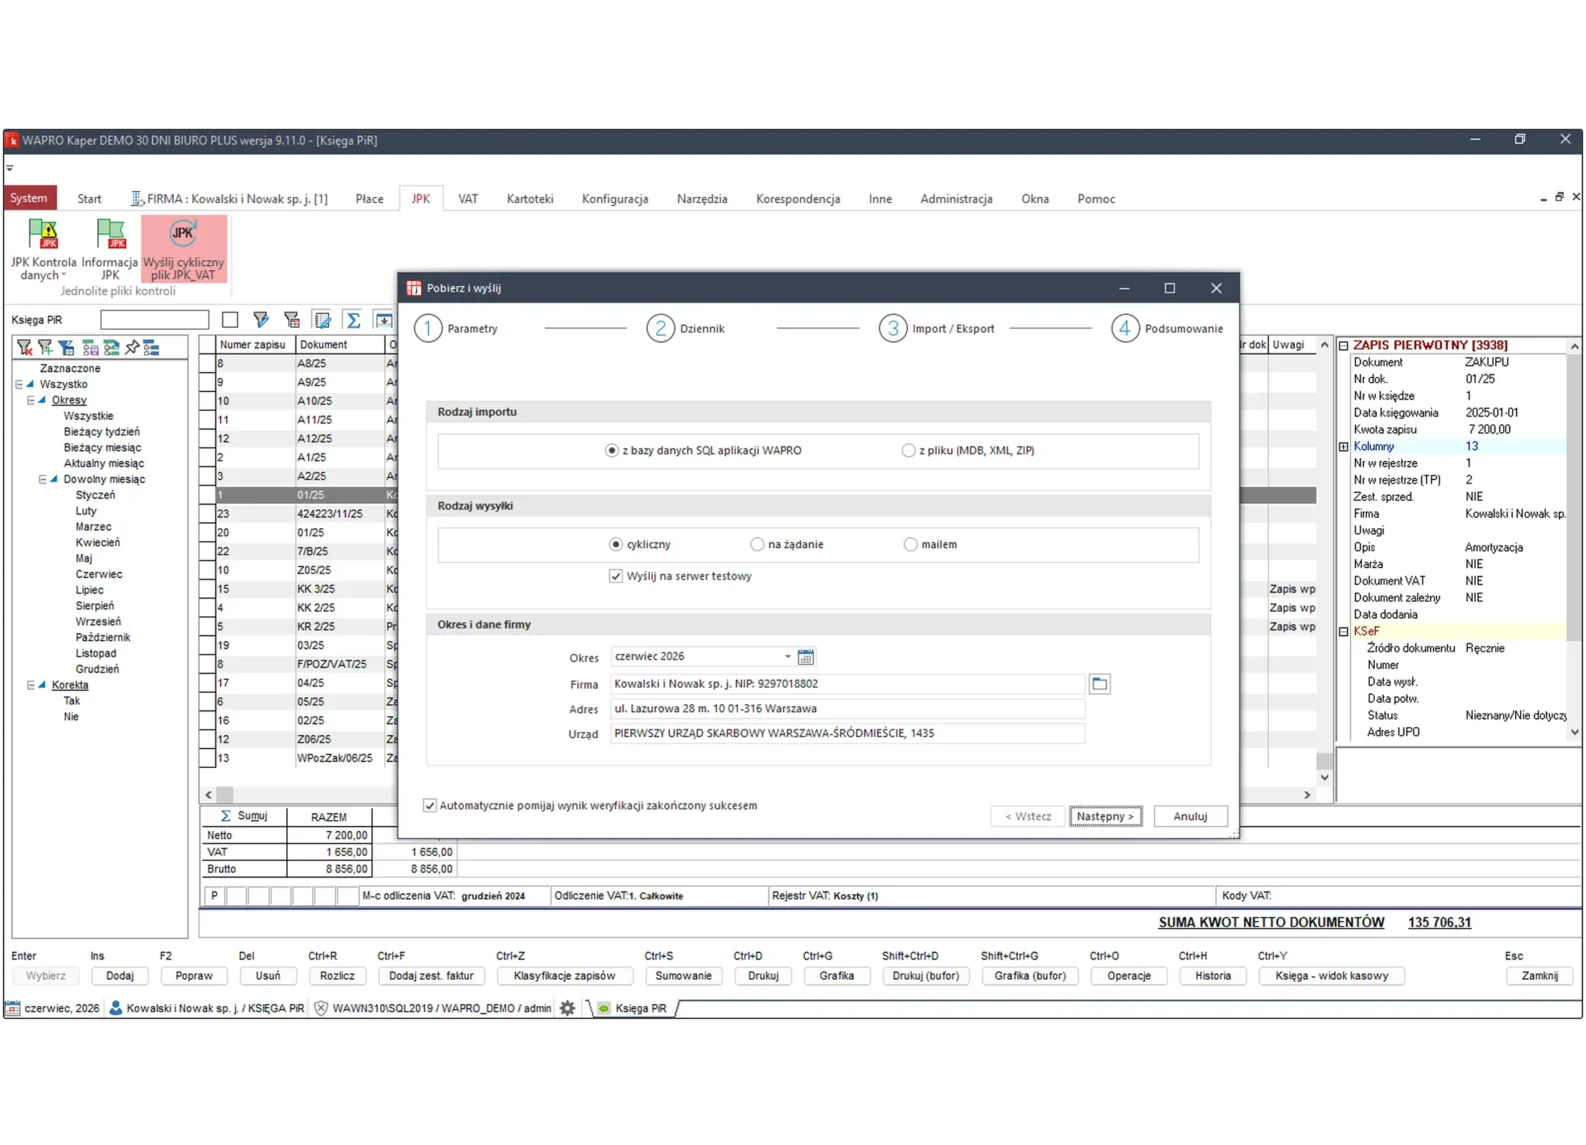
Task: Click calendar icon in status bar
Action: (13, 1008)
